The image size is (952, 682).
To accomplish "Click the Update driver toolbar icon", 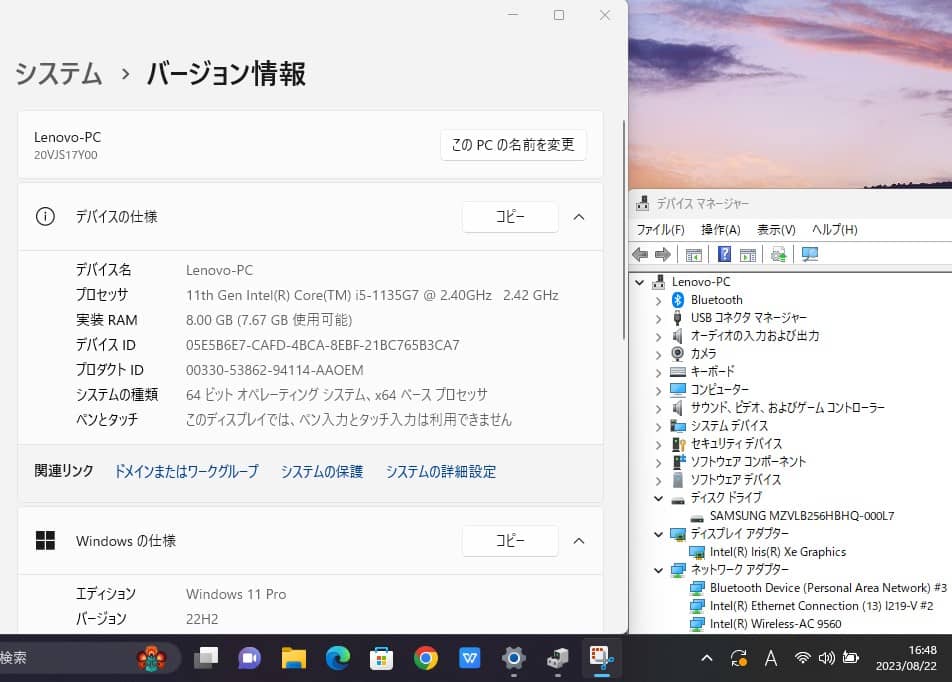I will tap(778, 254).
